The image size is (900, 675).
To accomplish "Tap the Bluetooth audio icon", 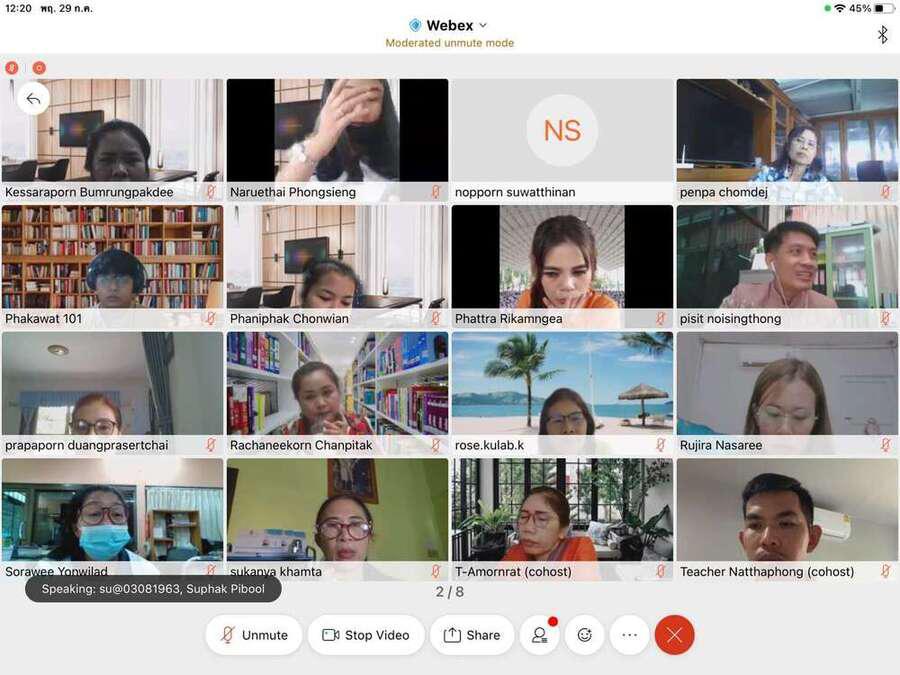I will click(882, 35).
